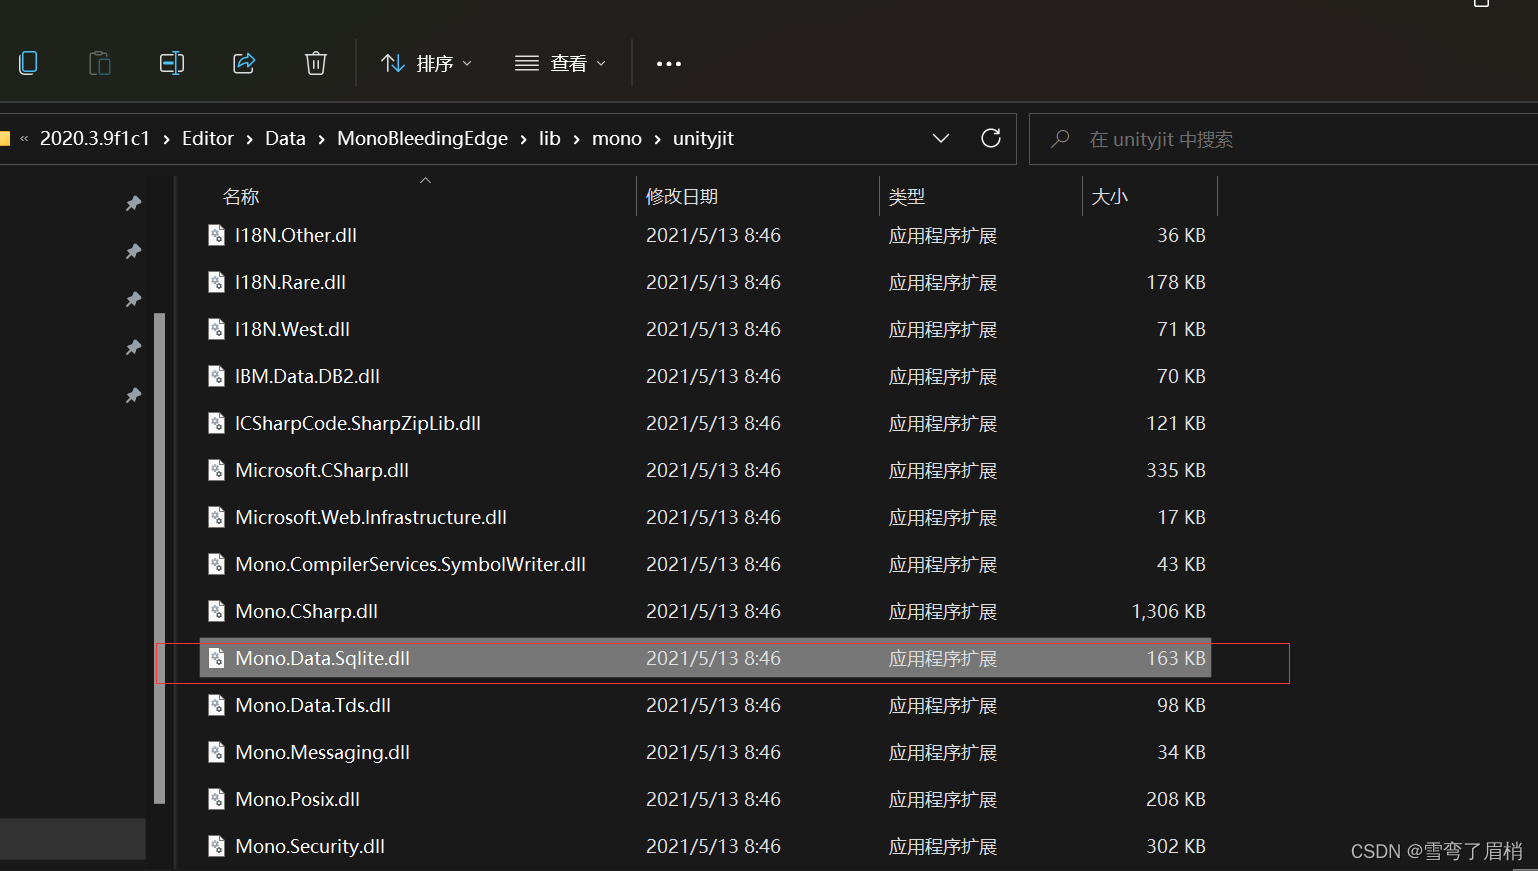Click the dll icon of Mono.Posix.dll
This screenshot has width=1538, height=871.
pos(216,799)
